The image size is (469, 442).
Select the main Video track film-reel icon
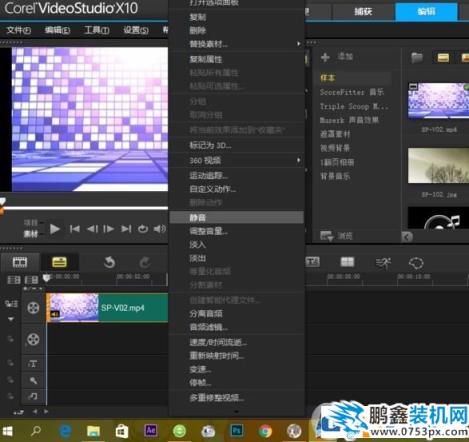pos(33,308)
